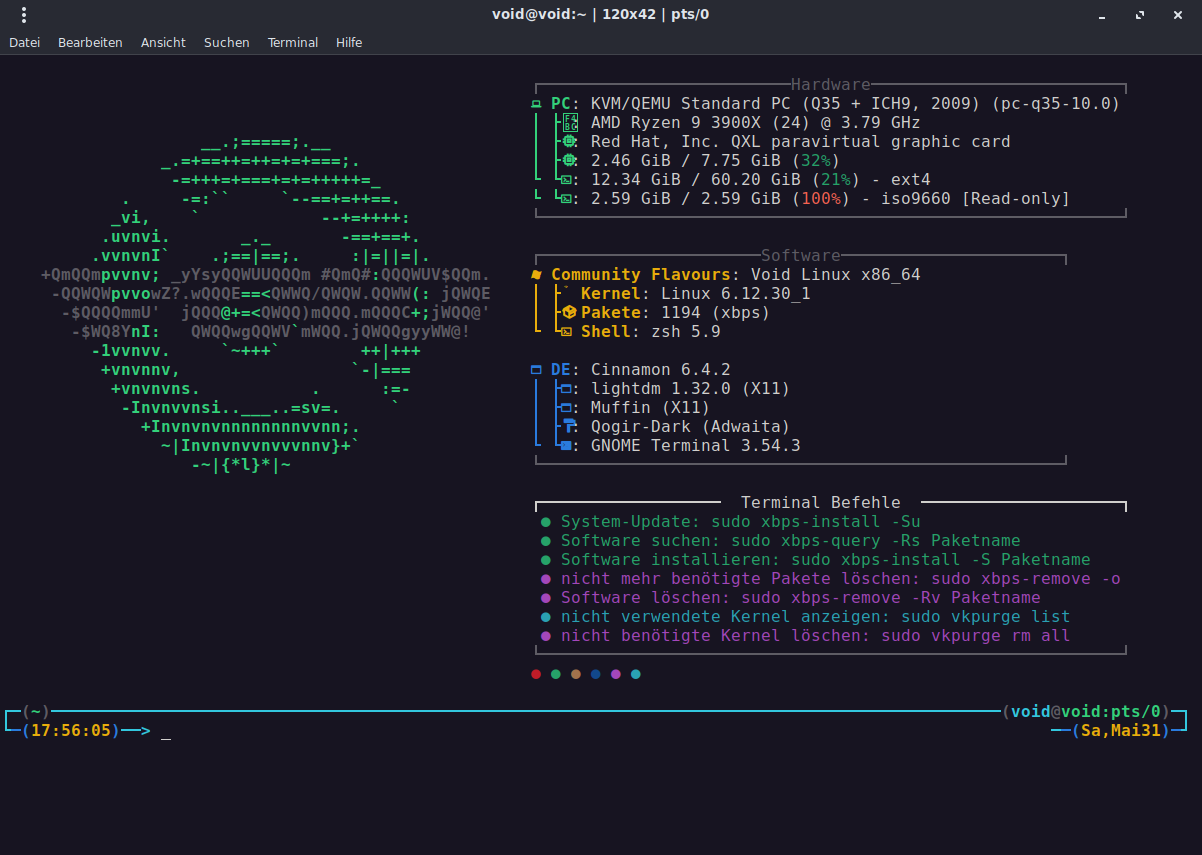Image resolution: width=1202 pixels, height=855 pixels.
Task: Expand the Suchen menu
Action: (226, 43)
